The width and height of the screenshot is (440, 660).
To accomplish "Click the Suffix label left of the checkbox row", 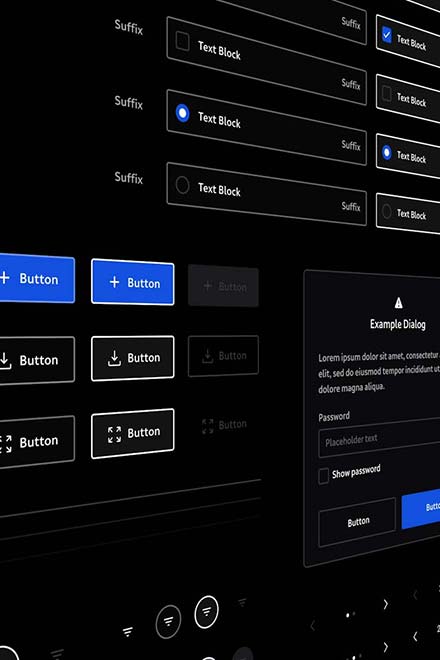I will [x=129, y=27].
